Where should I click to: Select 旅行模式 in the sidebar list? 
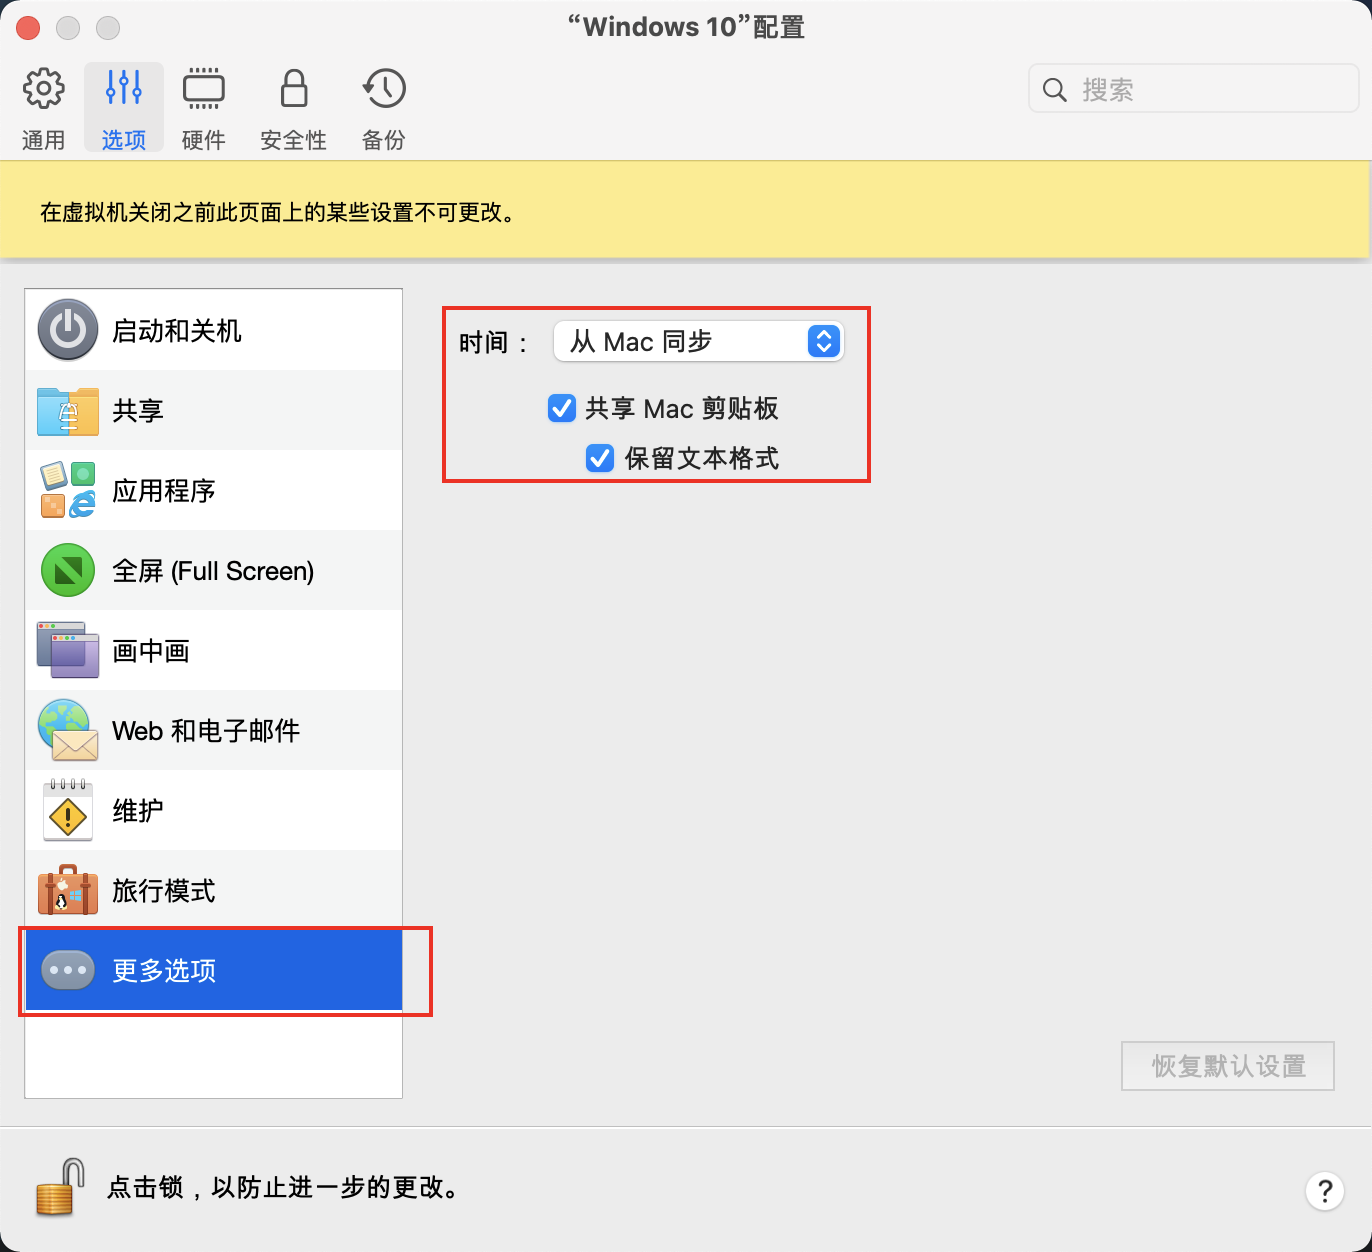coord(214,890)
